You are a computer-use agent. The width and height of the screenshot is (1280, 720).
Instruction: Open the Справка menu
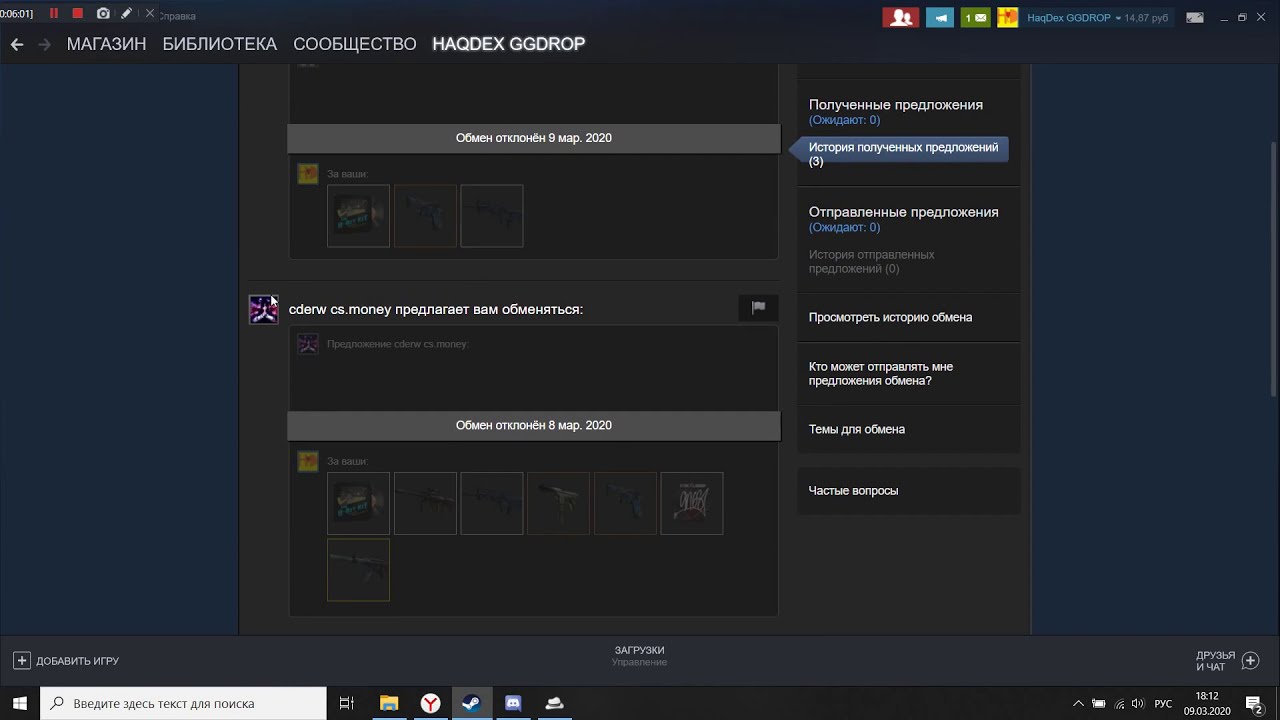[178, 16]
